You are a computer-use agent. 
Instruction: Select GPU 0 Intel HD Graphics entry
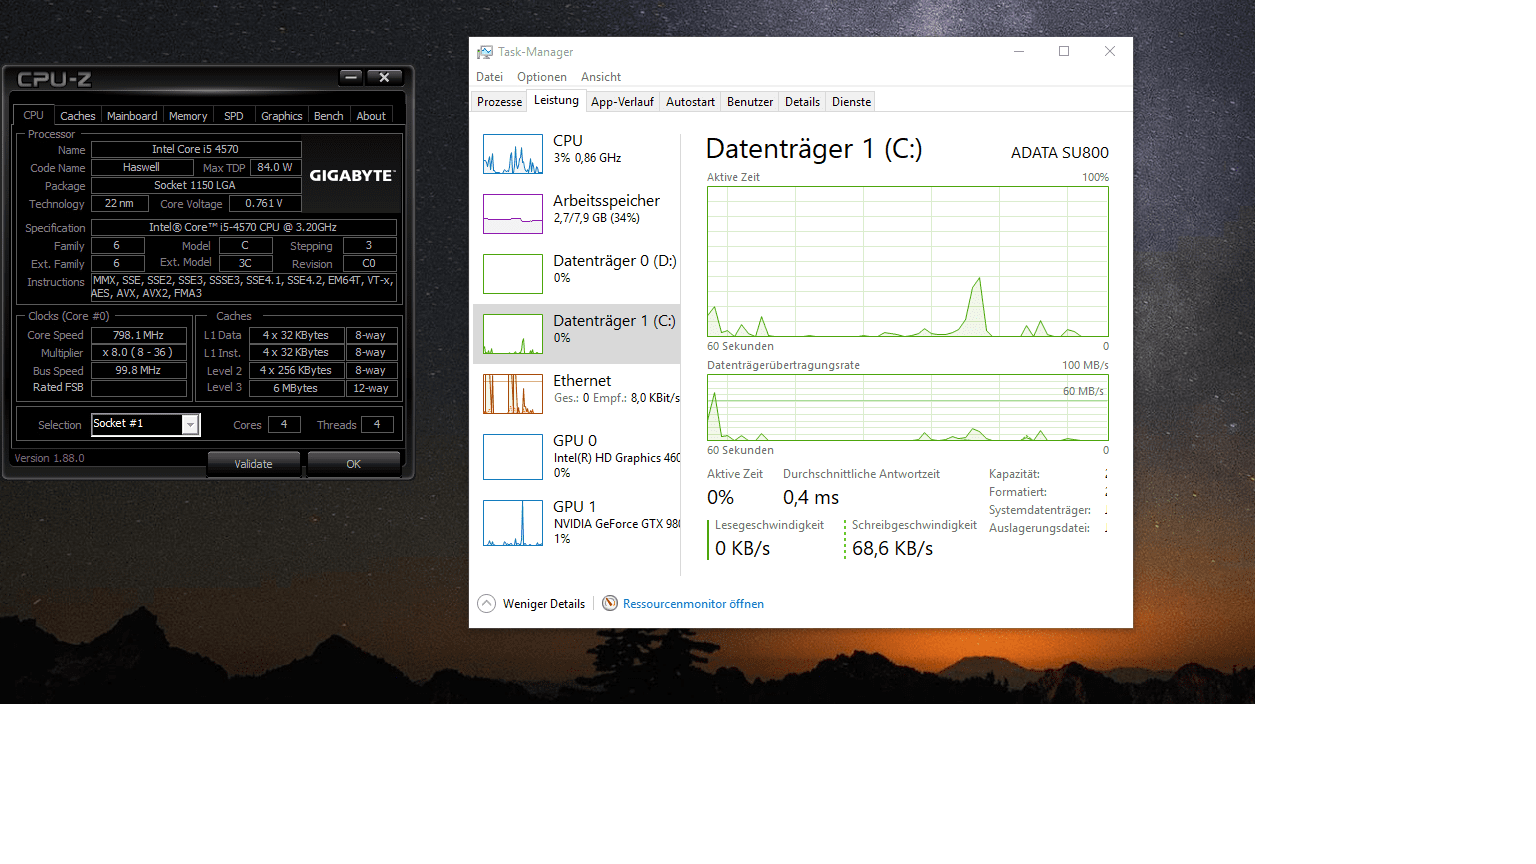(x=577, y=456)
